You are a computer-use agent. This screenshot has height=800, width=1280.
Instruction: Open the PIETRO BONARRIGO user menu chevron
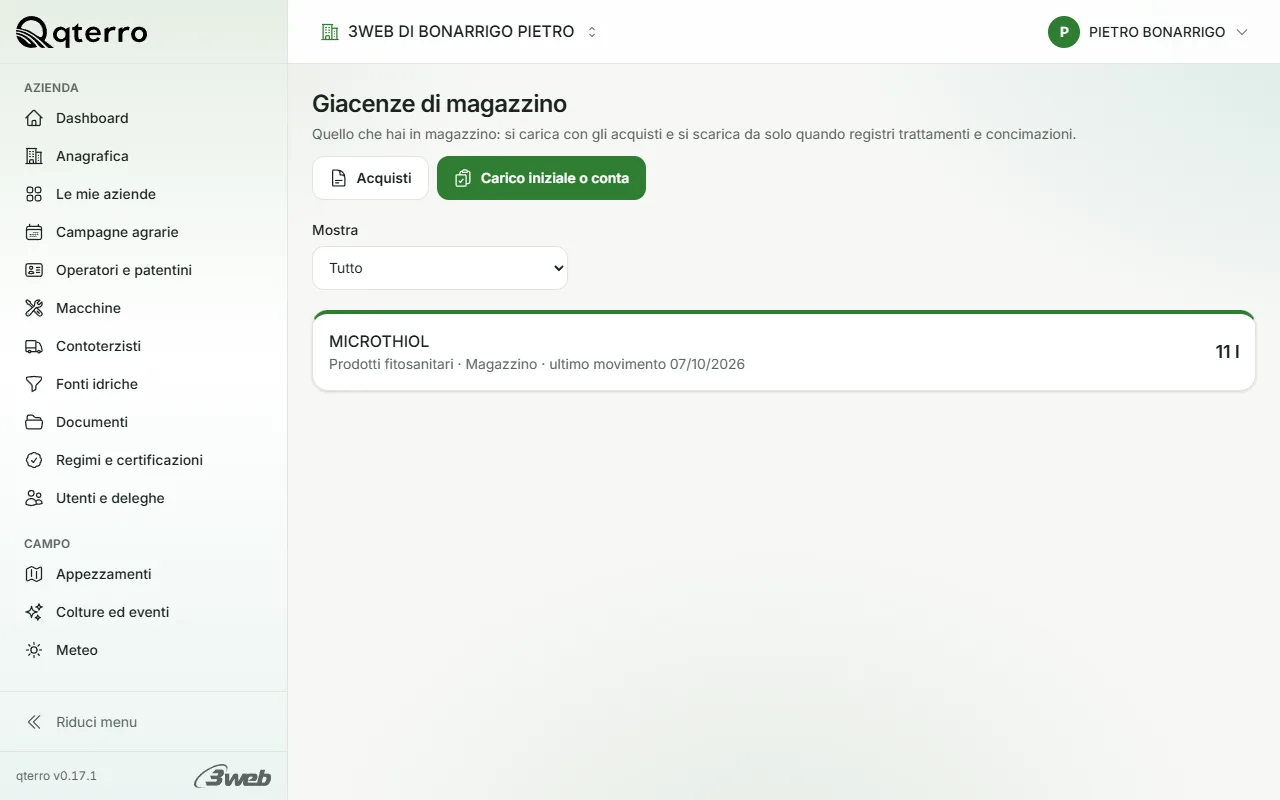pos(1242,32)
